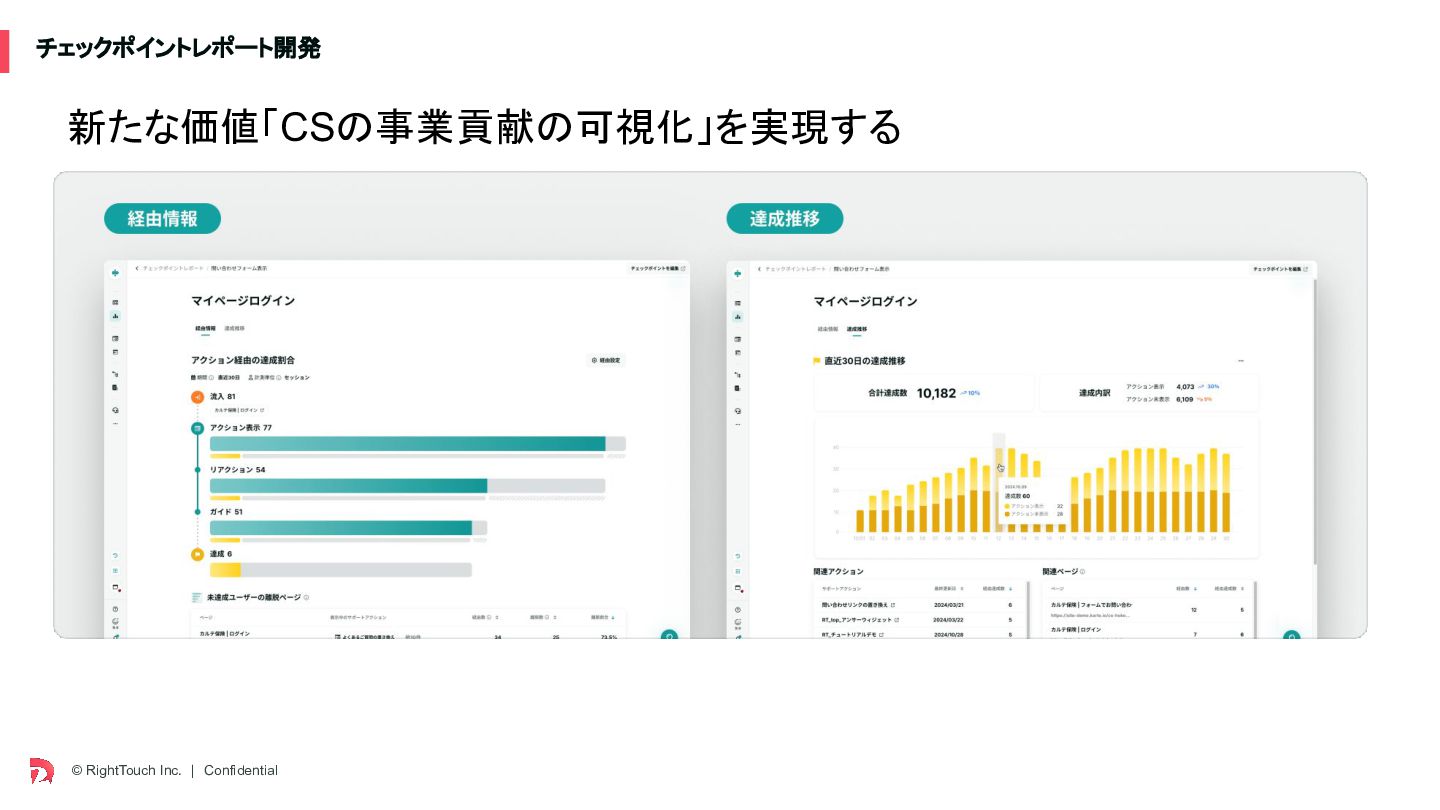Click the yellow flag icon beside 直近30日の達成推移
Viewport: 1440px width, 810px height.
817,361
